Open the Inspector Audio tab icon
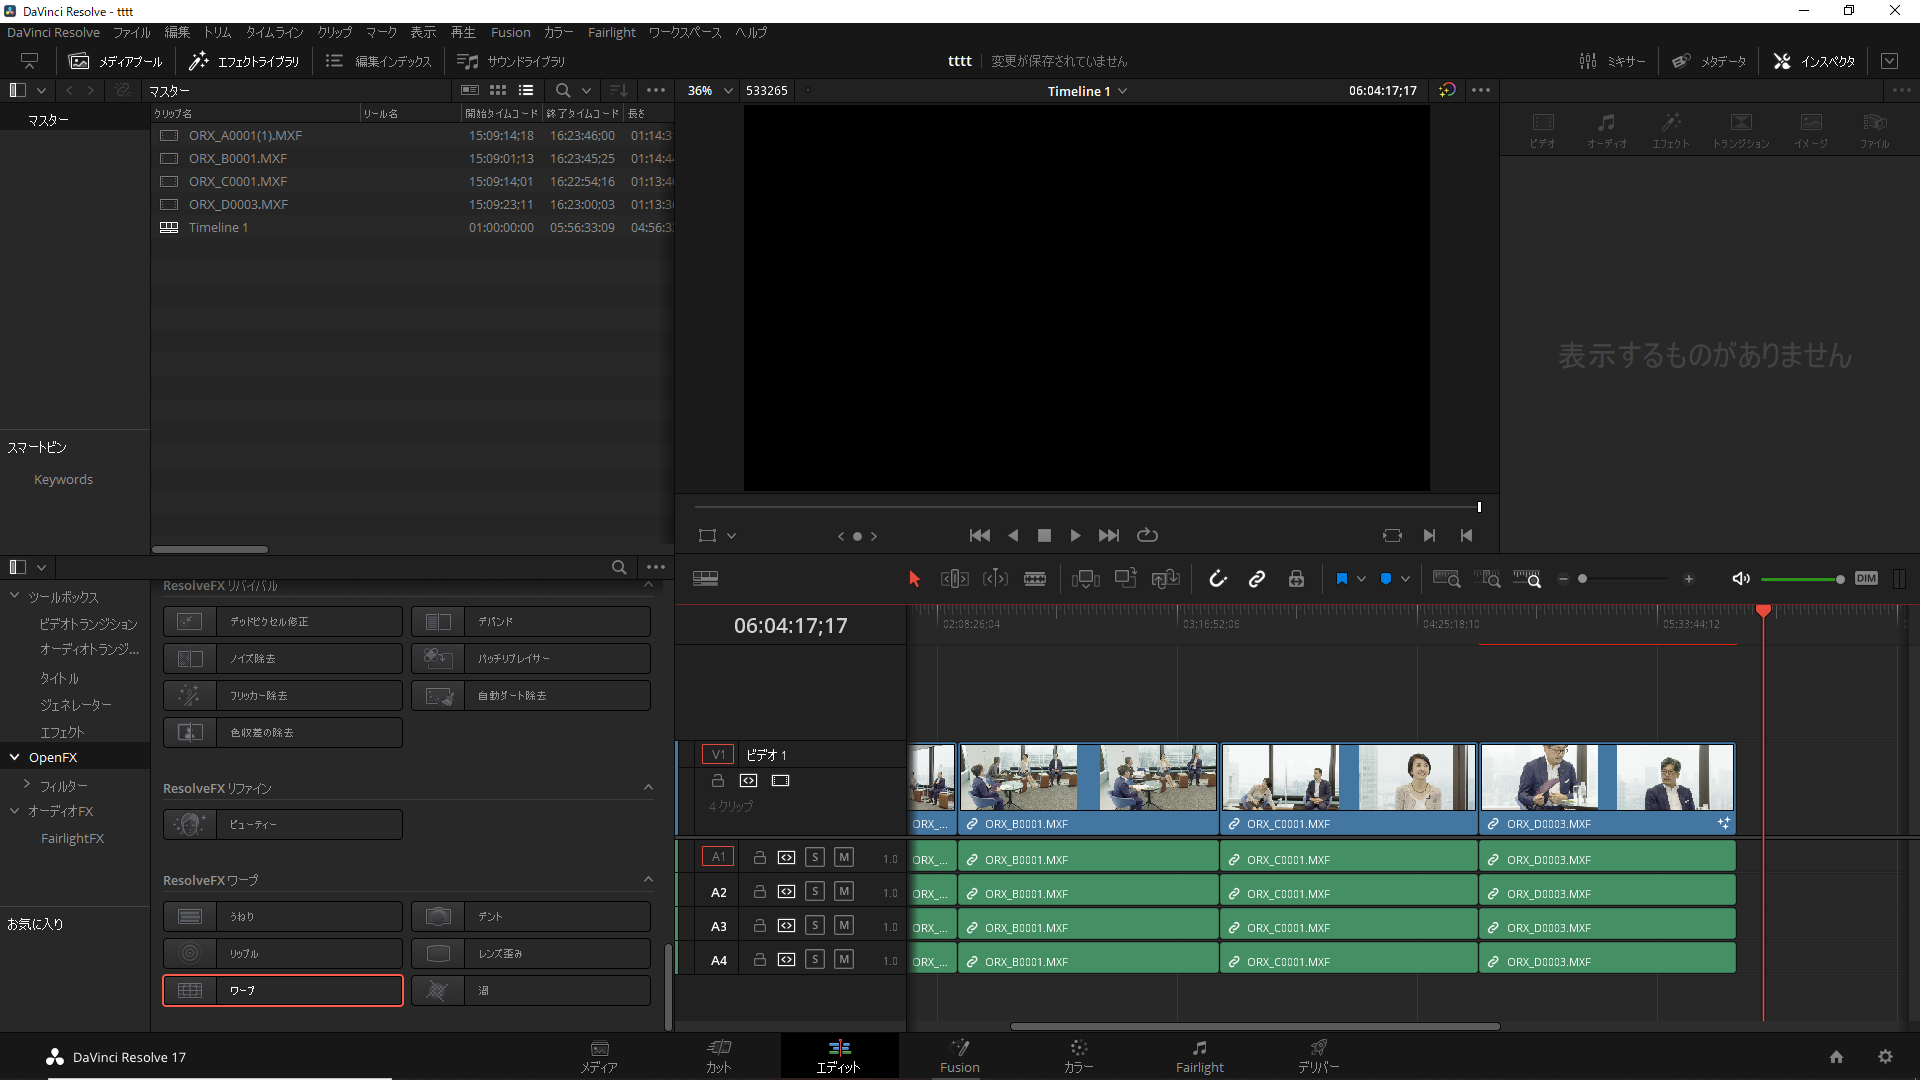 click(x=1607, y=130)
